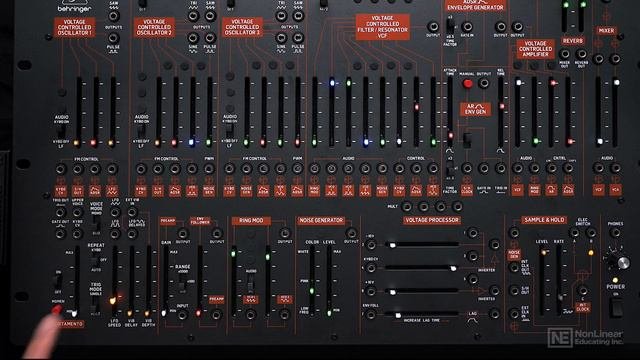This screenshot has height=360, width=640.
Task: Toggle the voice mode mono/duo switch
Action: click(96, 224)
